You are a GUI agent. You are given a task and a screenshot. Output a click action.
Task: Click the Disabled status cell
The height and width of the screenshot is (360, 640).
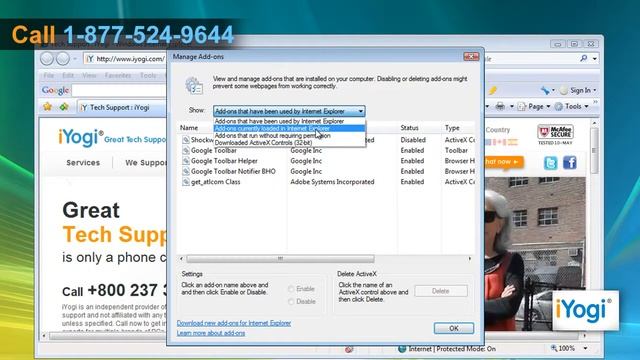tap(413, 140)
